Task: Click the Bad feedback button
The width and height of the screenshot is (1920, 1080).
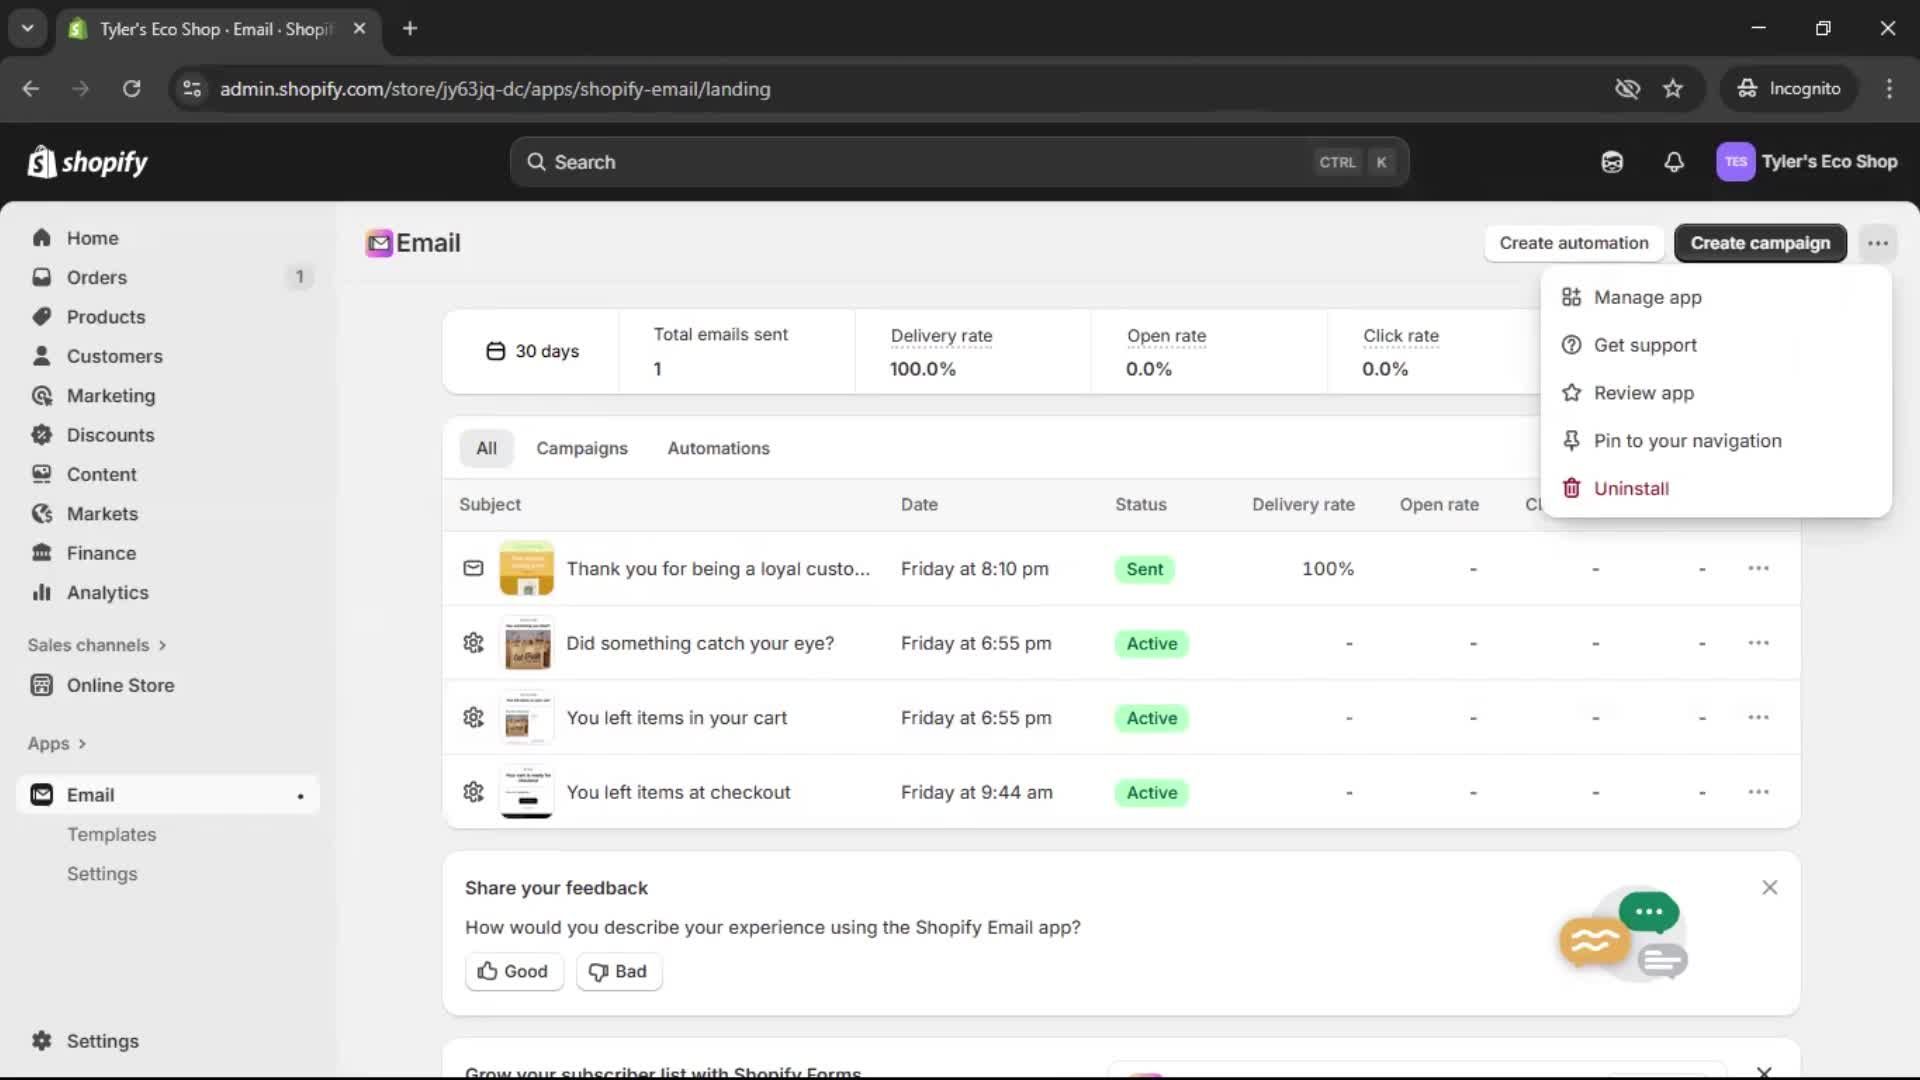Action: pos(619,972)
